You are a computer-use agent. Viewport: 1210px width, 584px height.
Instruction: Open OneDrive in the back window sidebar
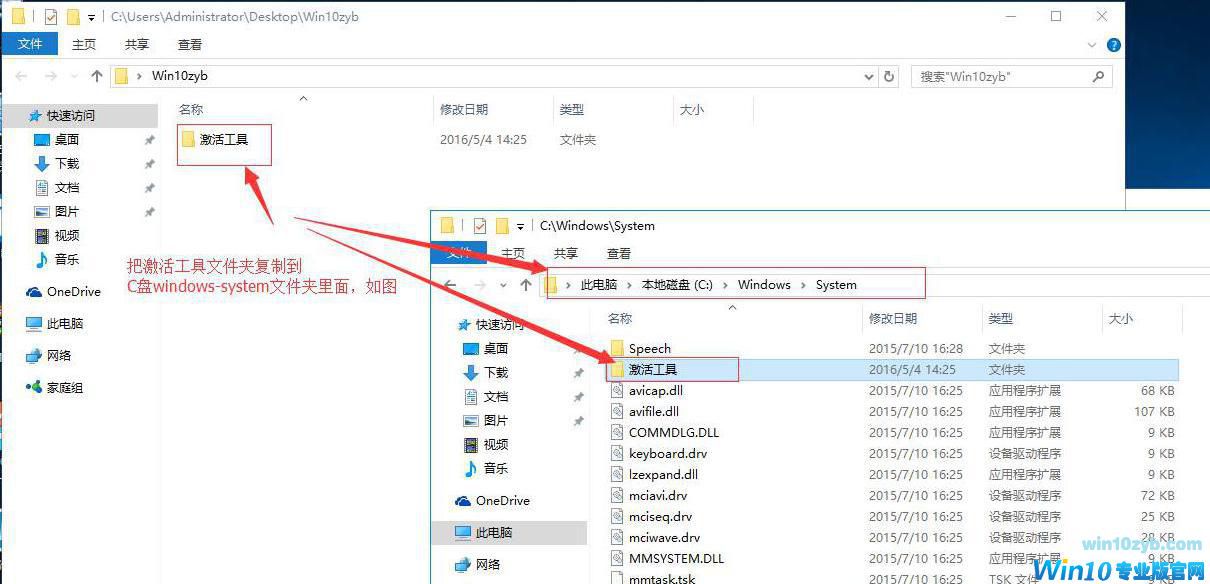(x=73, y=292)
